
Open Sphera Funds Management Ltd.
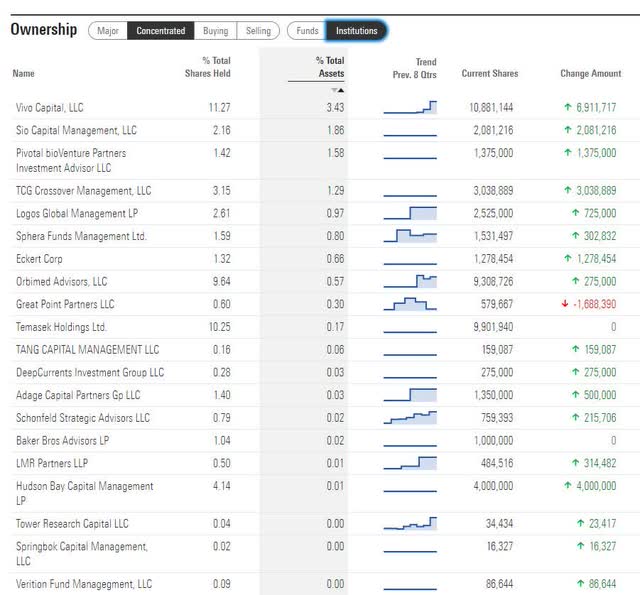[81, 236]
